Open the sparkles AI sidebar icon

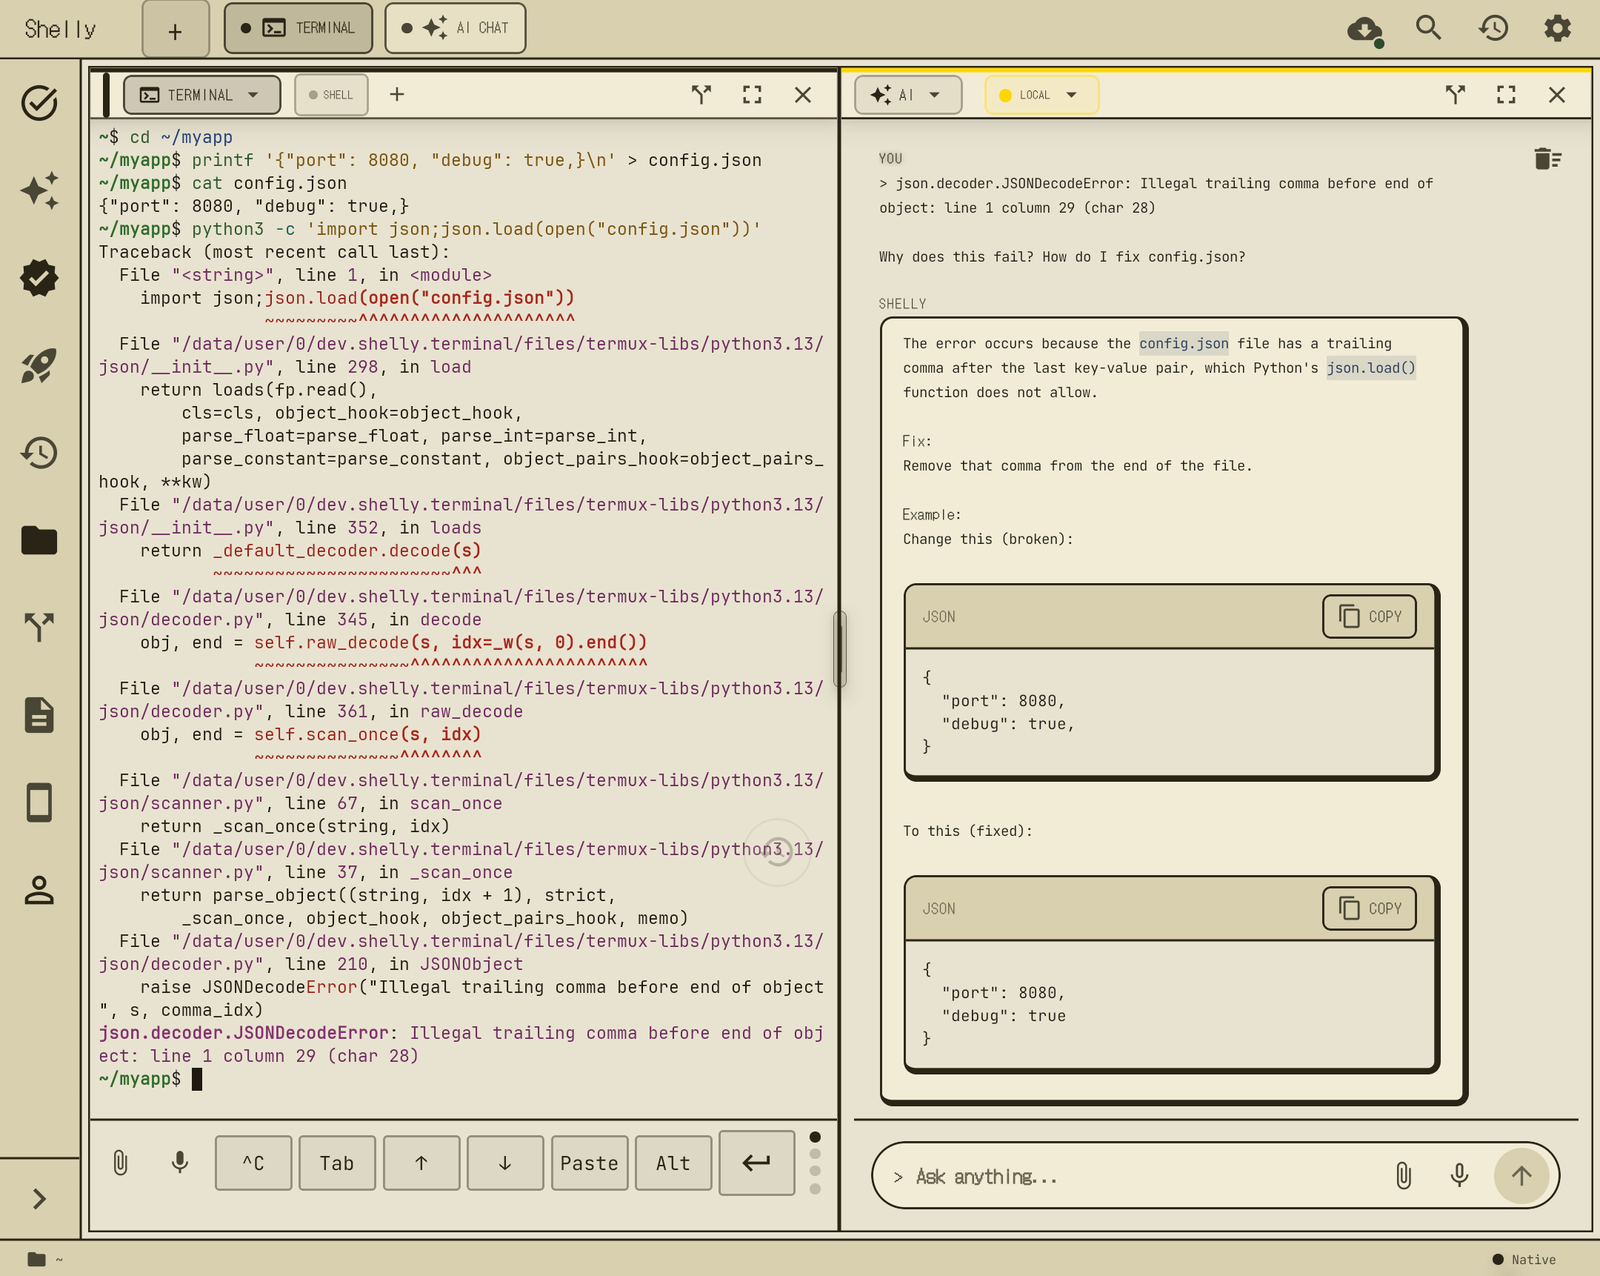(x=39, y=190)
